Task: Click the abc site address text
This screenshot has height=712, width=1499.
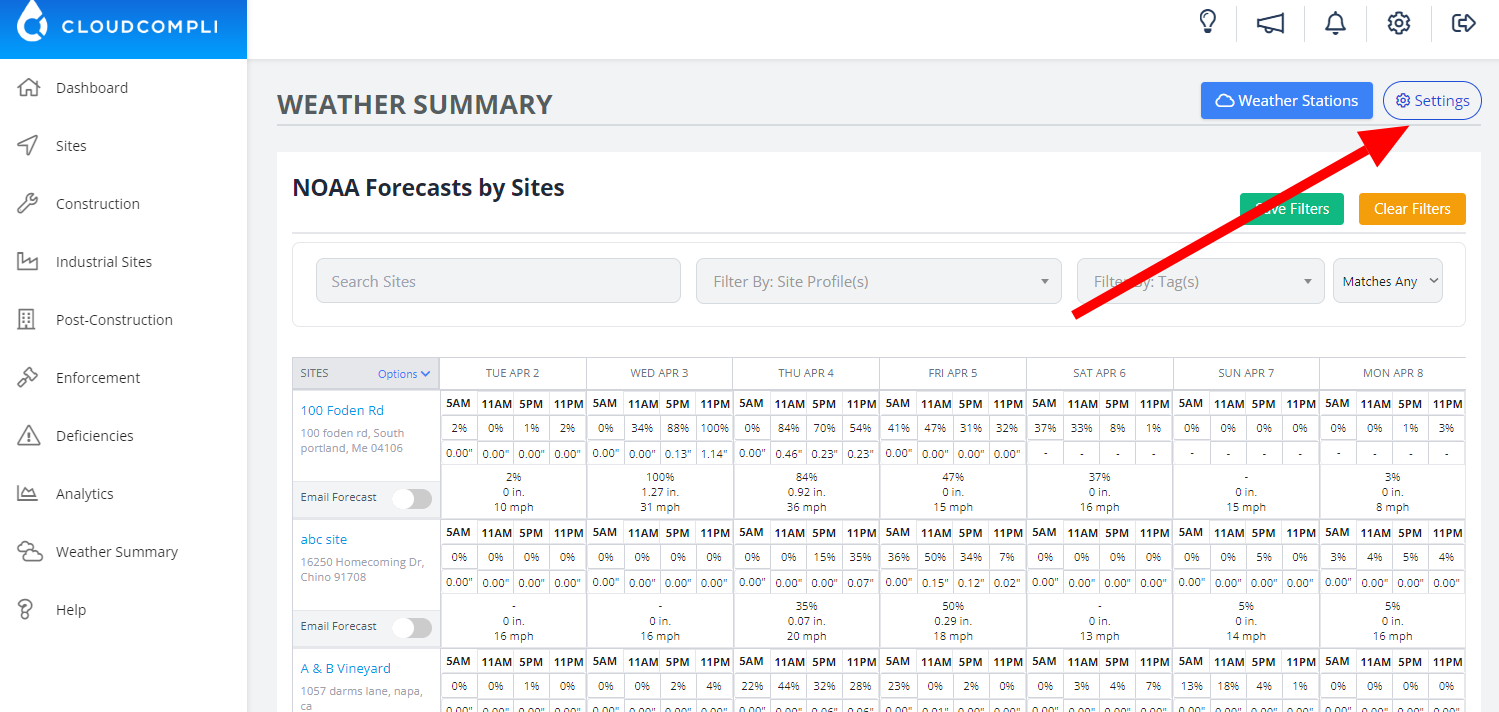Action: pos(363,570)
